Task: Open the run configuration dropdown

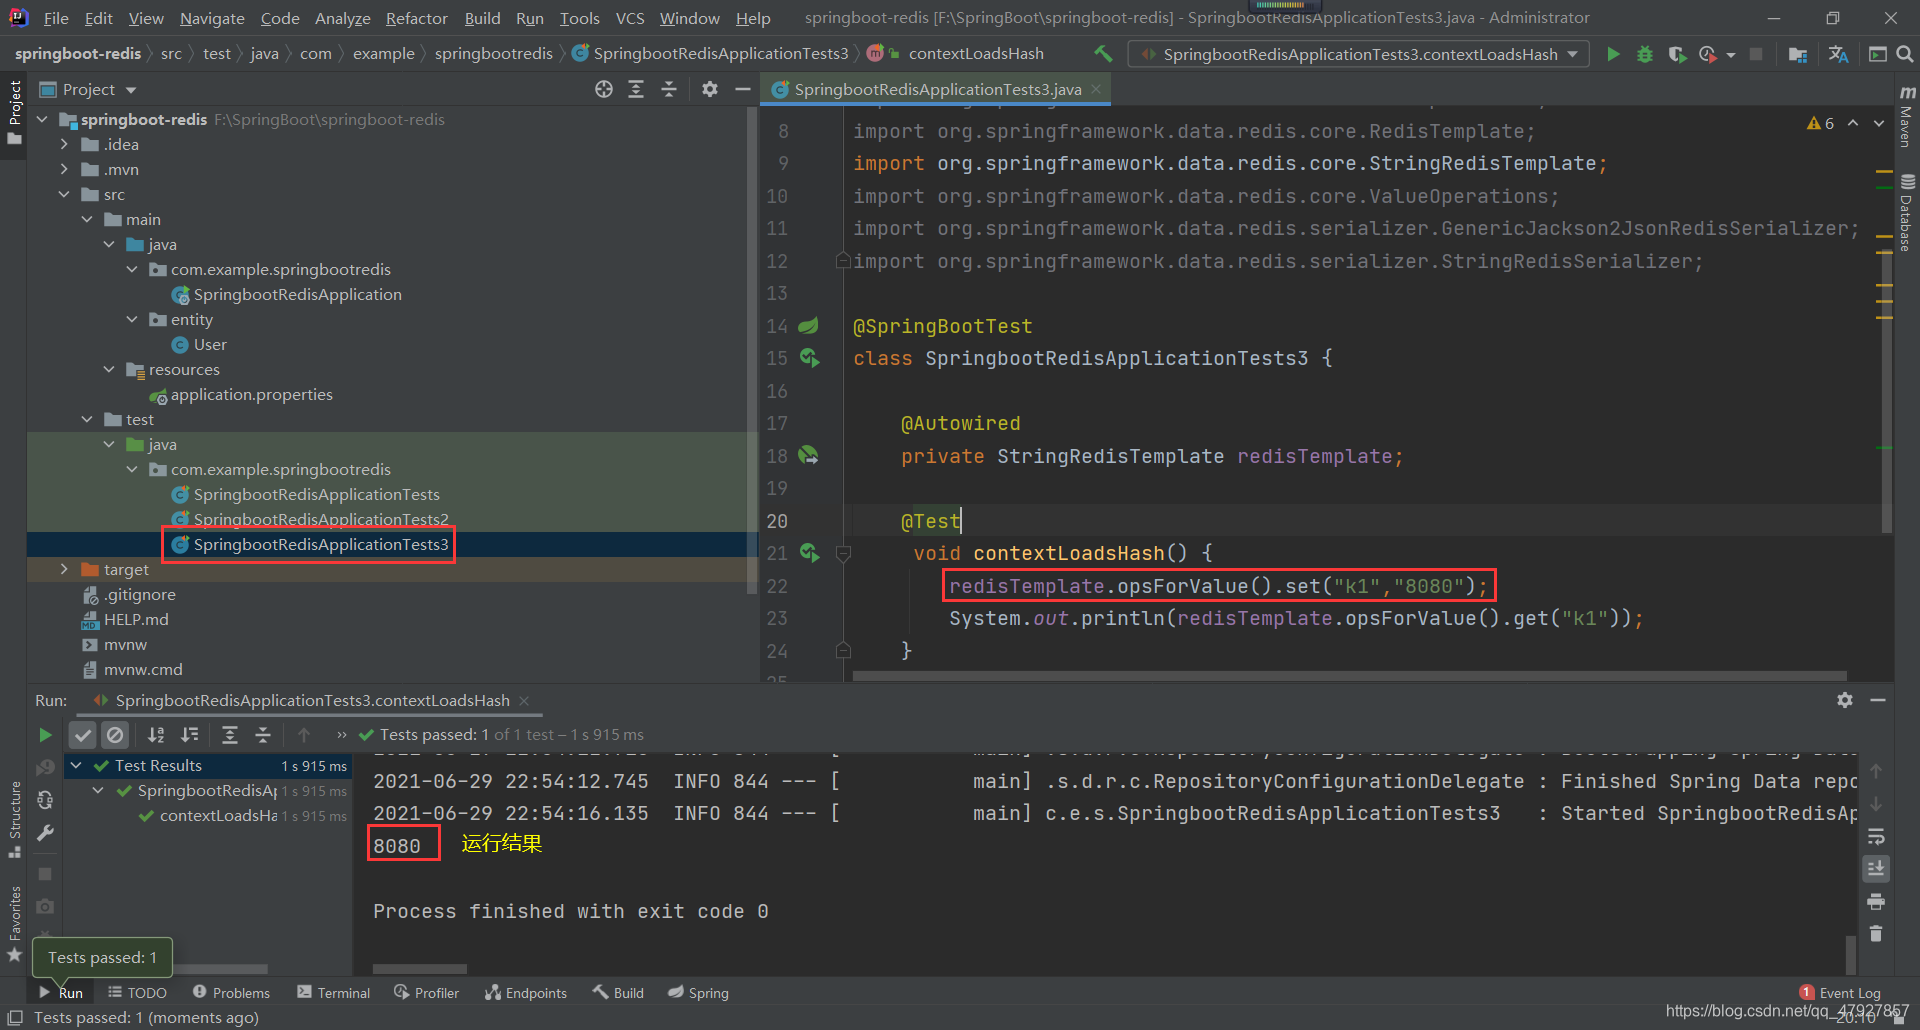Action: 1360,54
